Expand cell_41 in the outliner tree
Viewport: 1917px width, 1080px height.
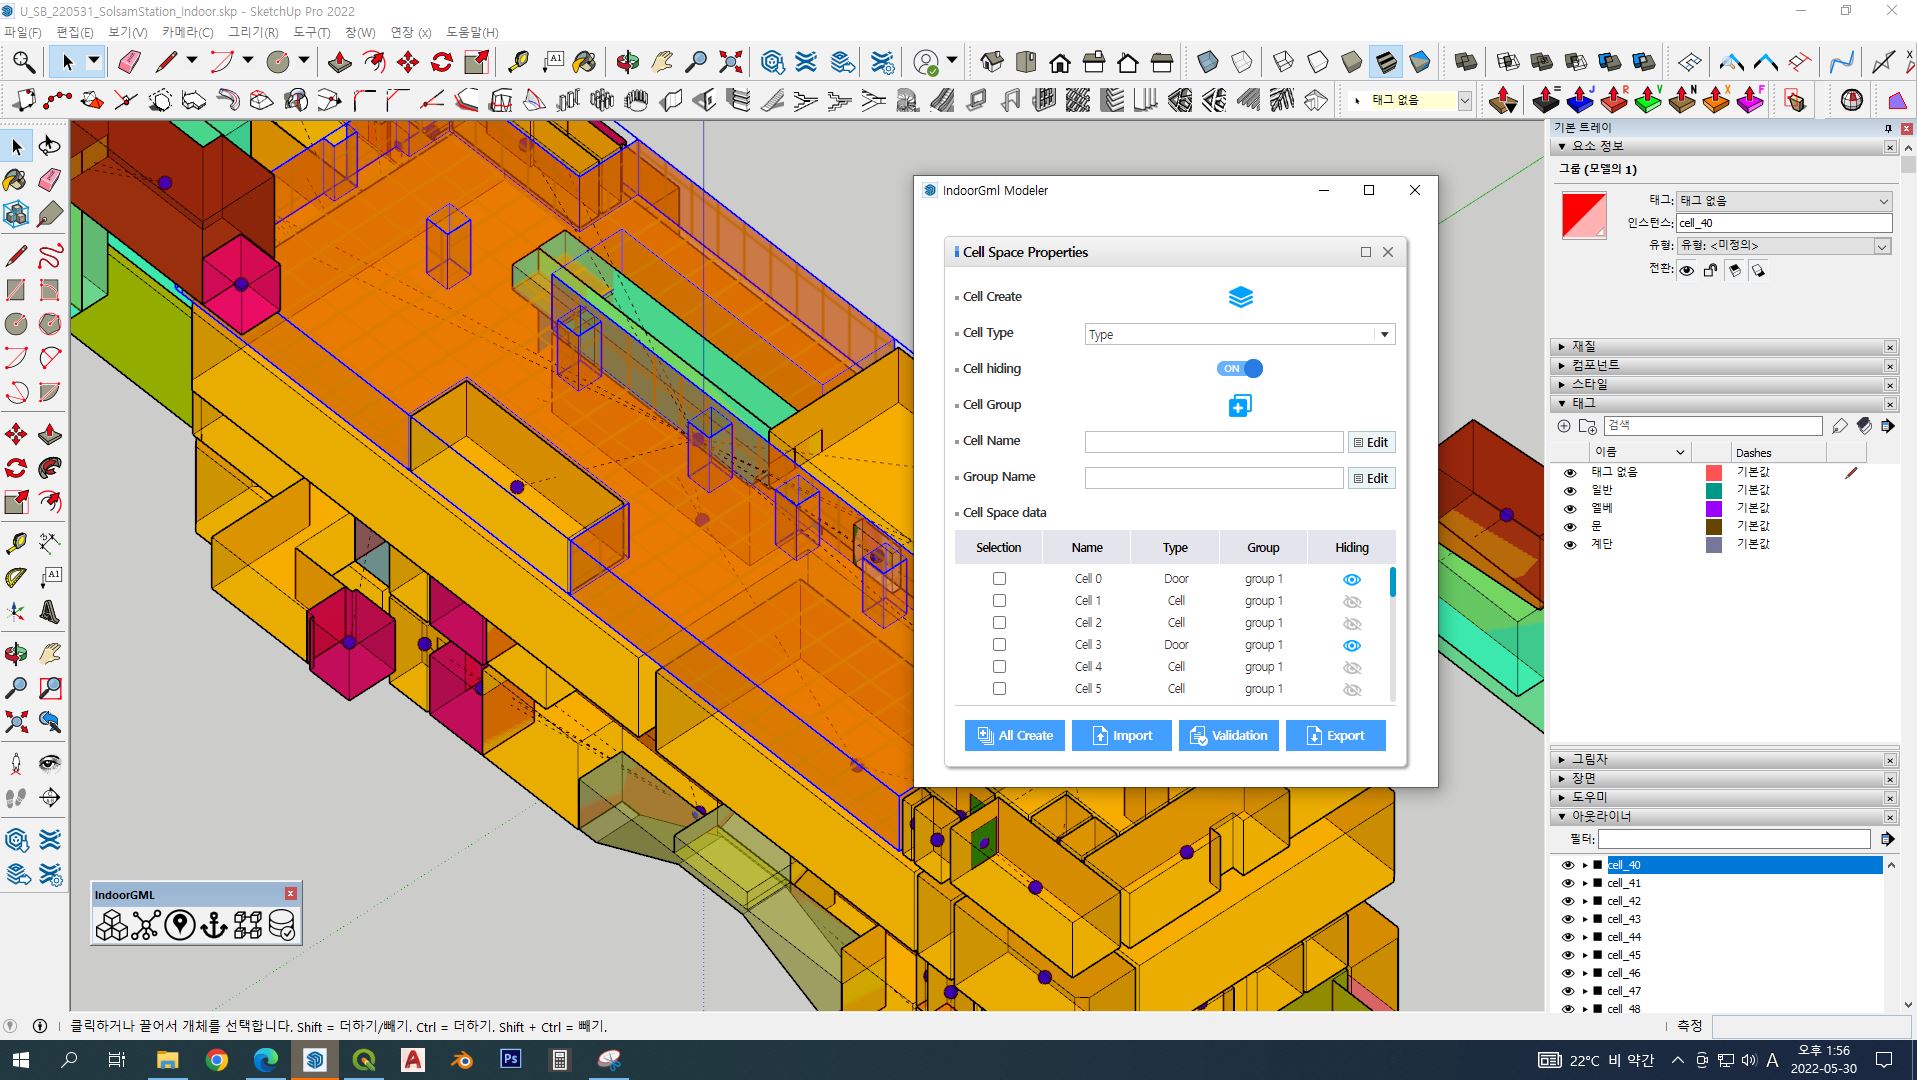tap(1585, 884)
